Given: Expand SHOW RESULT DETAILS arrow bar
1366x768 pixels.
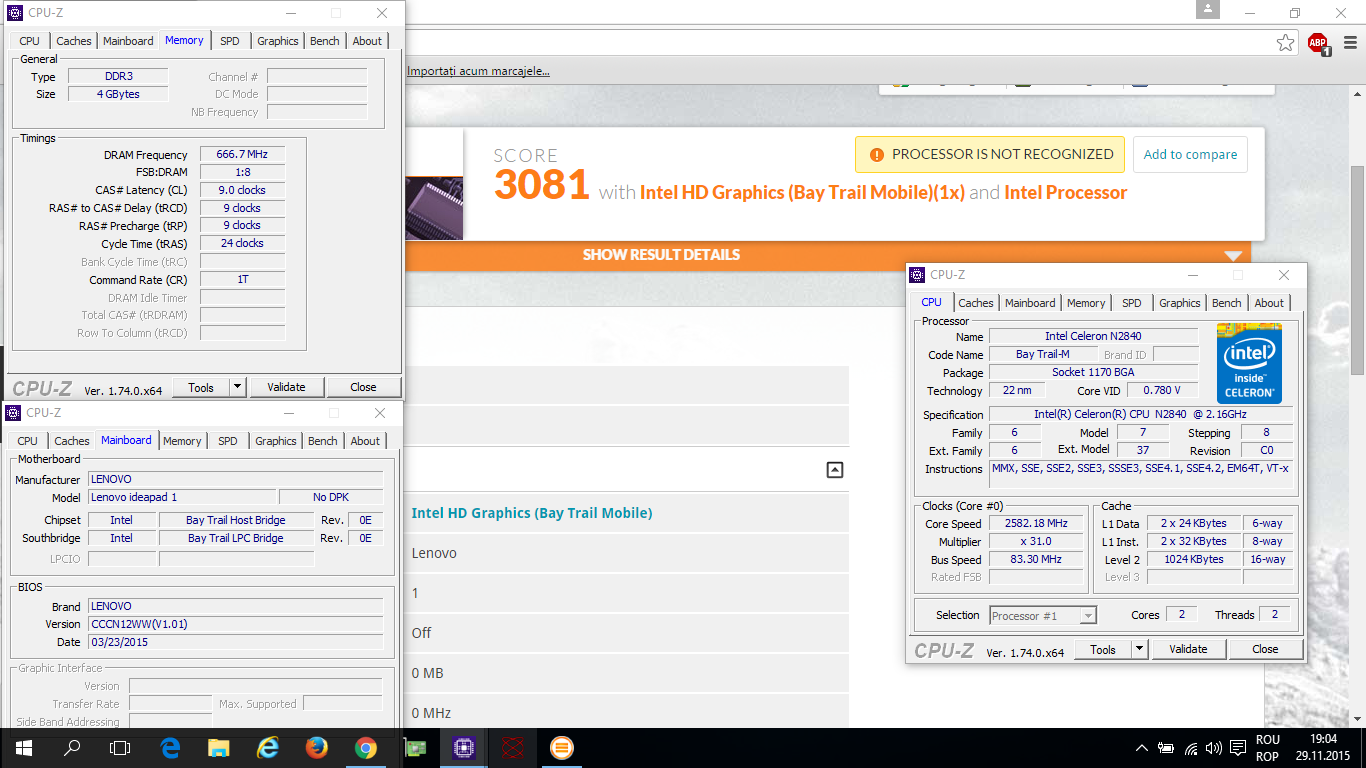Looking at the screenshot, I should (1232, 256).
